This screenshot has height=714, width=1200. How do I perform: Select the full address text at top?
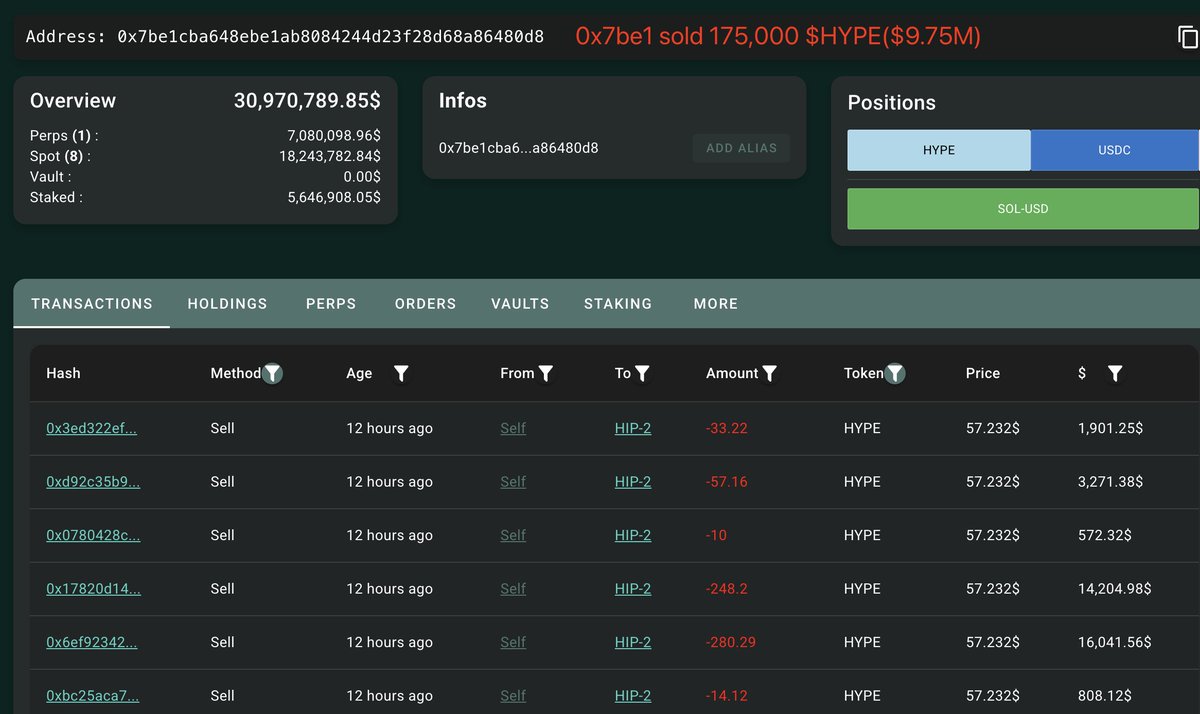[x=331, y=37]
